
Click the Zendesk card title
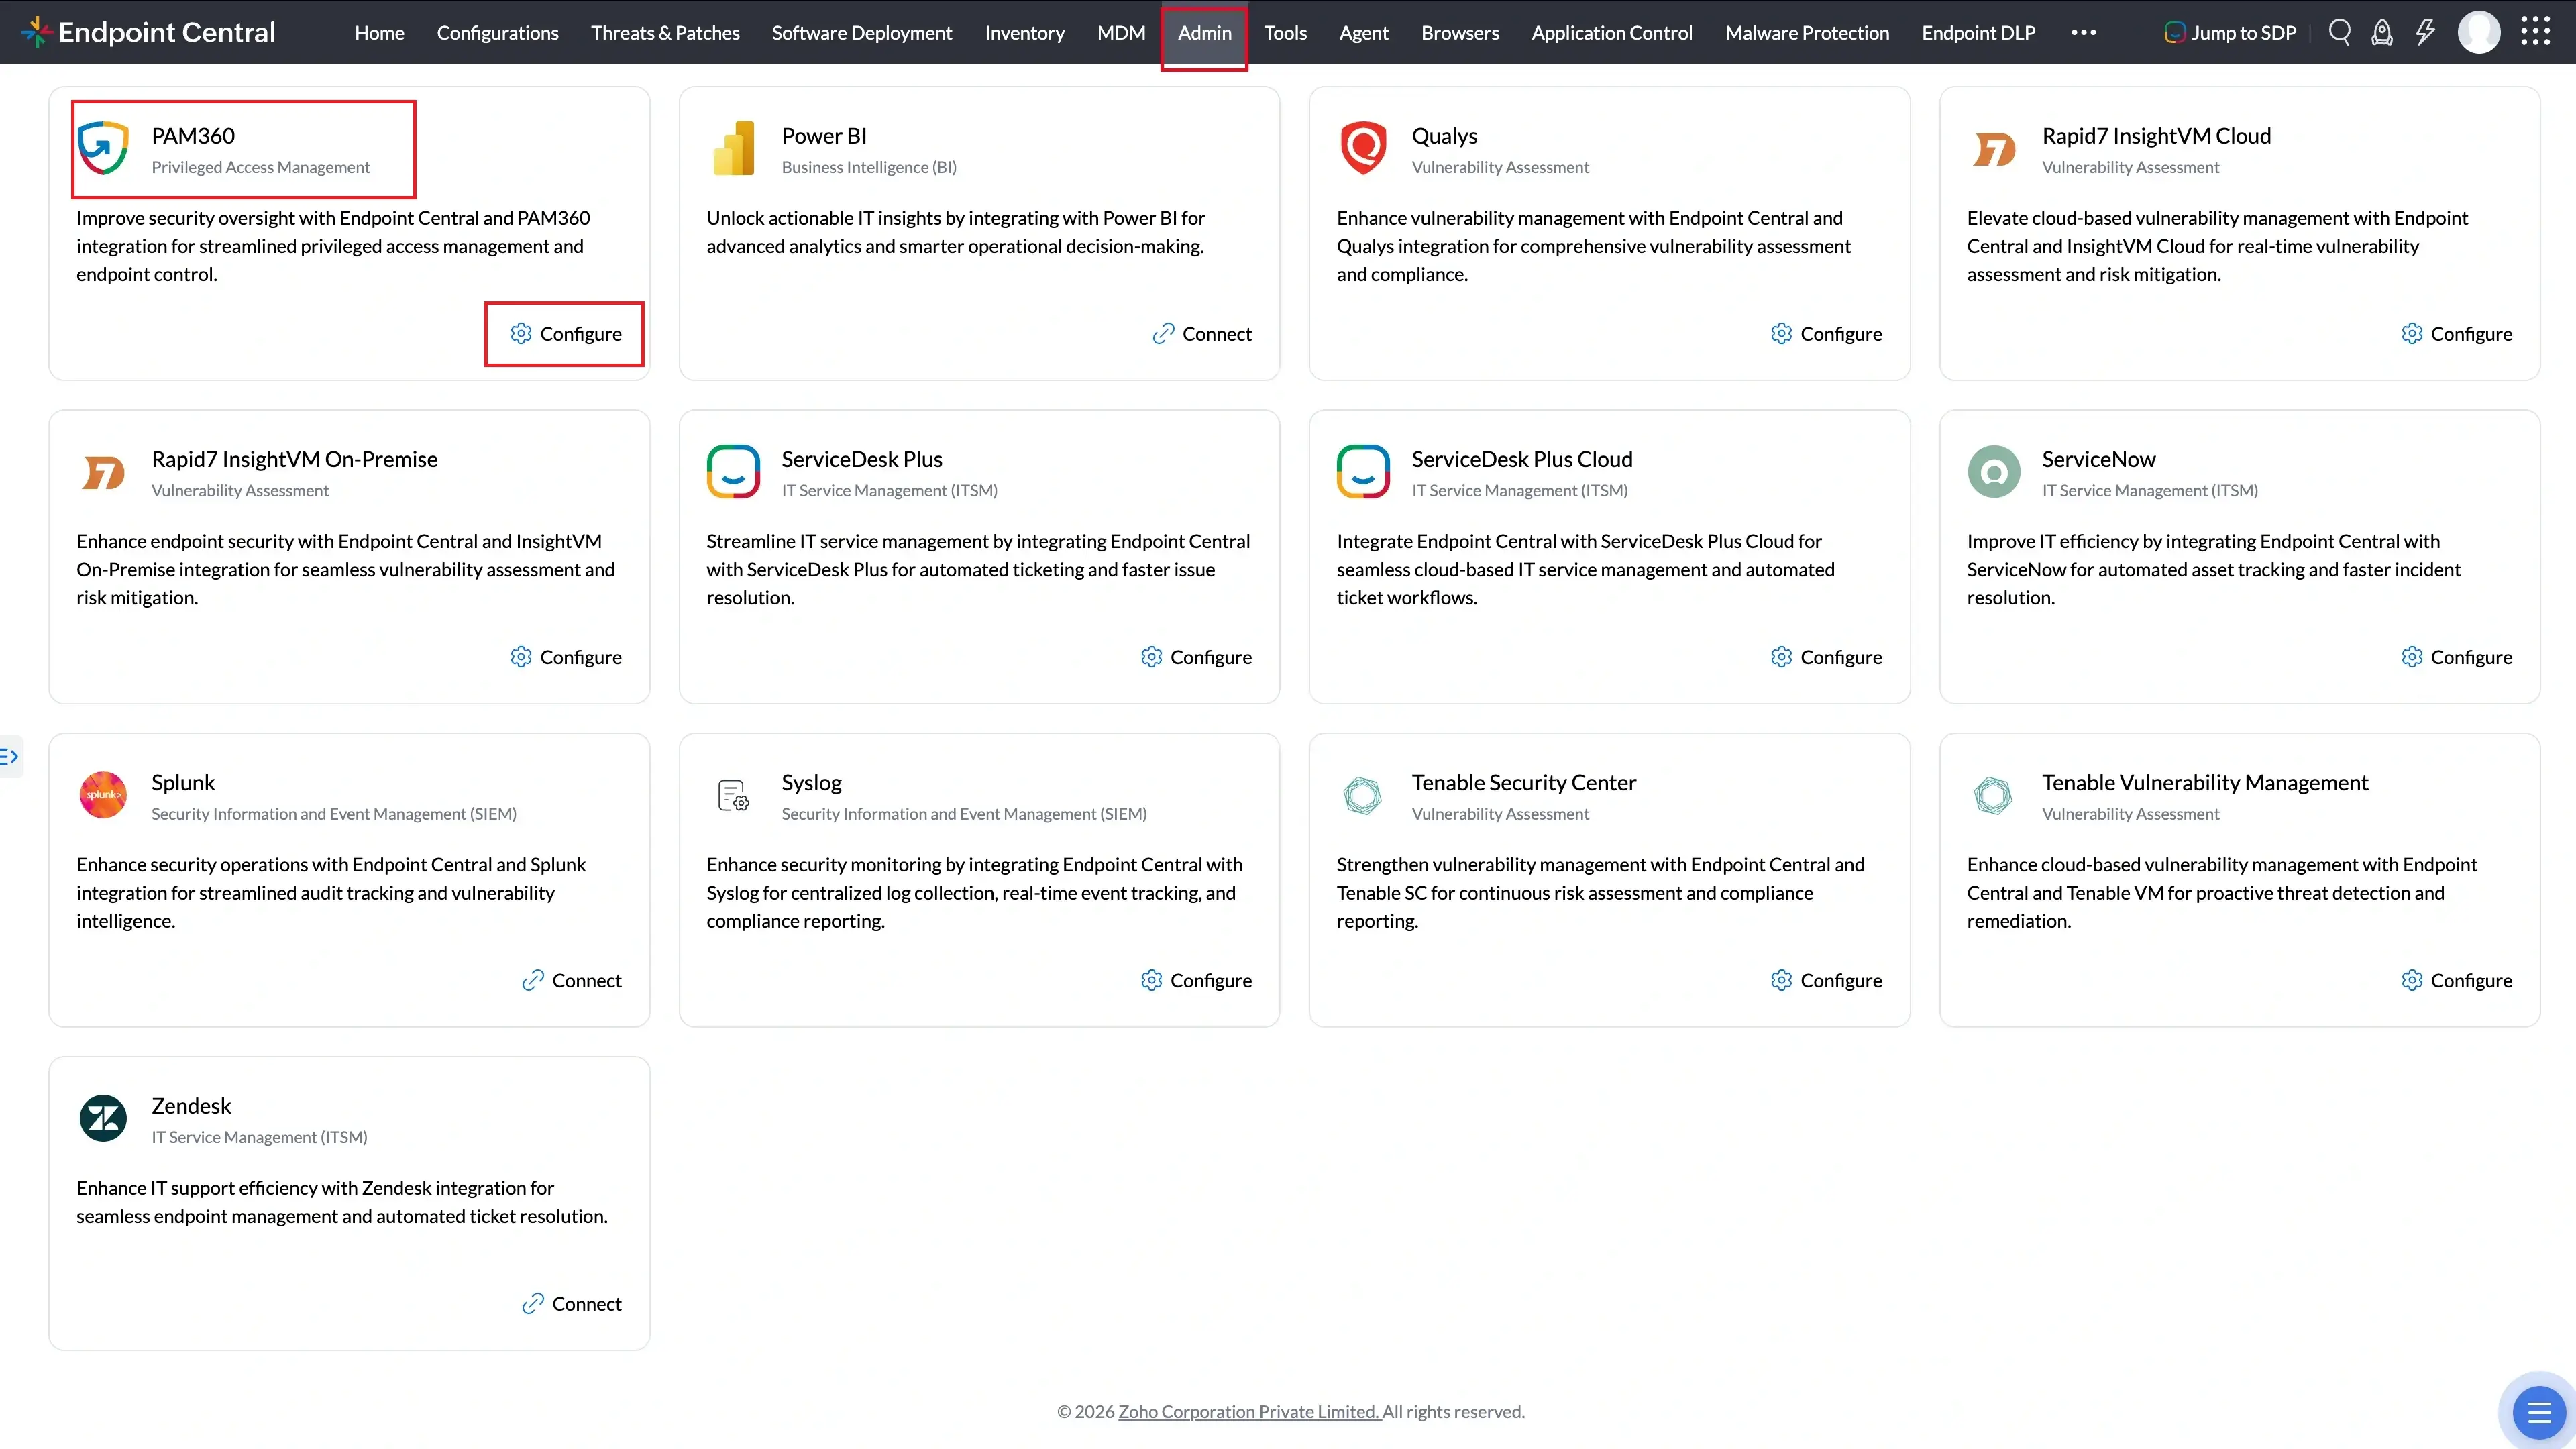pos(191,1105)
